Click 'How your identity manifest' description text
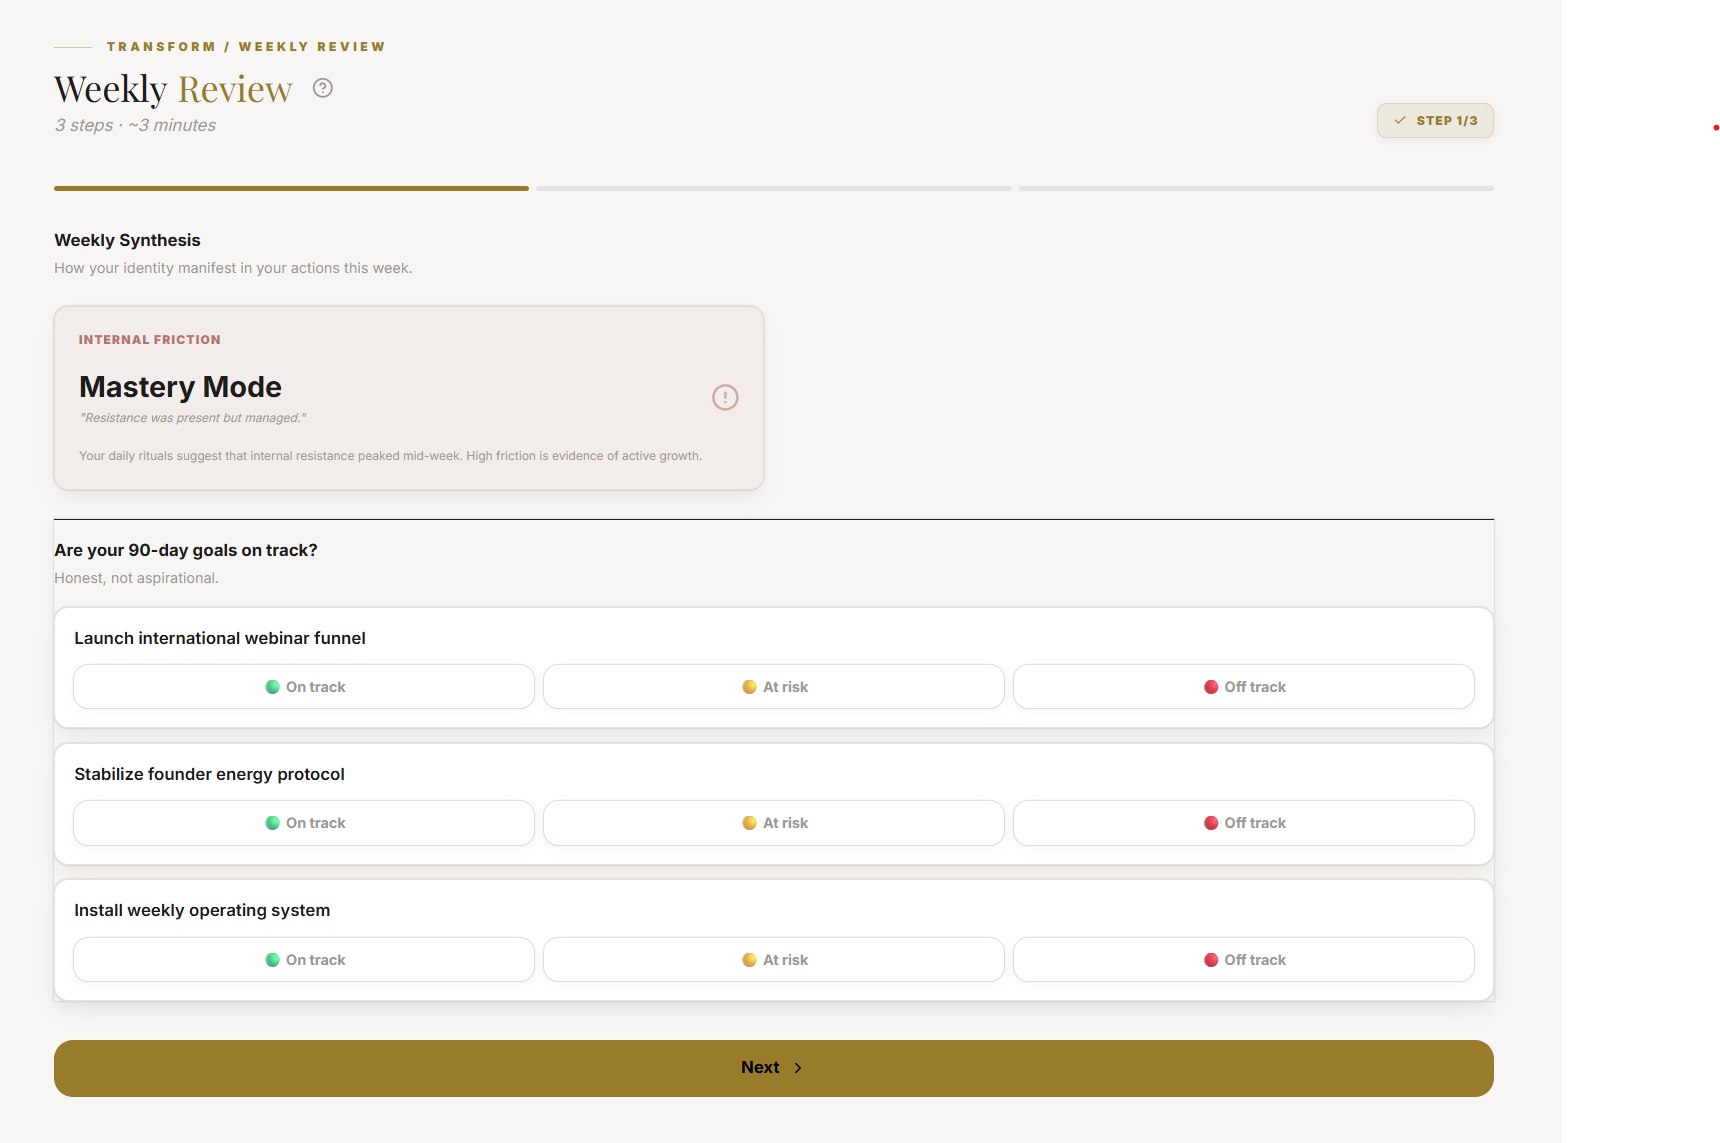This screenshot has height=1143, width=1720. tap(233, 268)
